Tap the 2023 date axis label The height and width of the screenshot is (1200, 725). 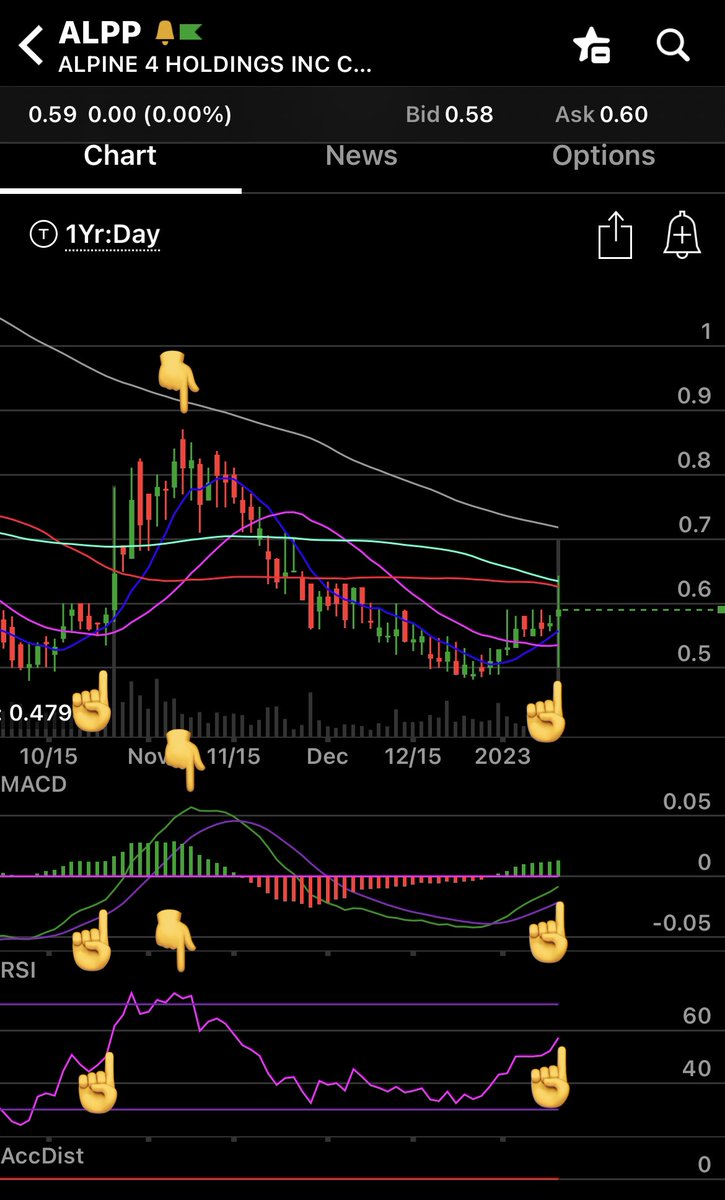click(502, 757)
